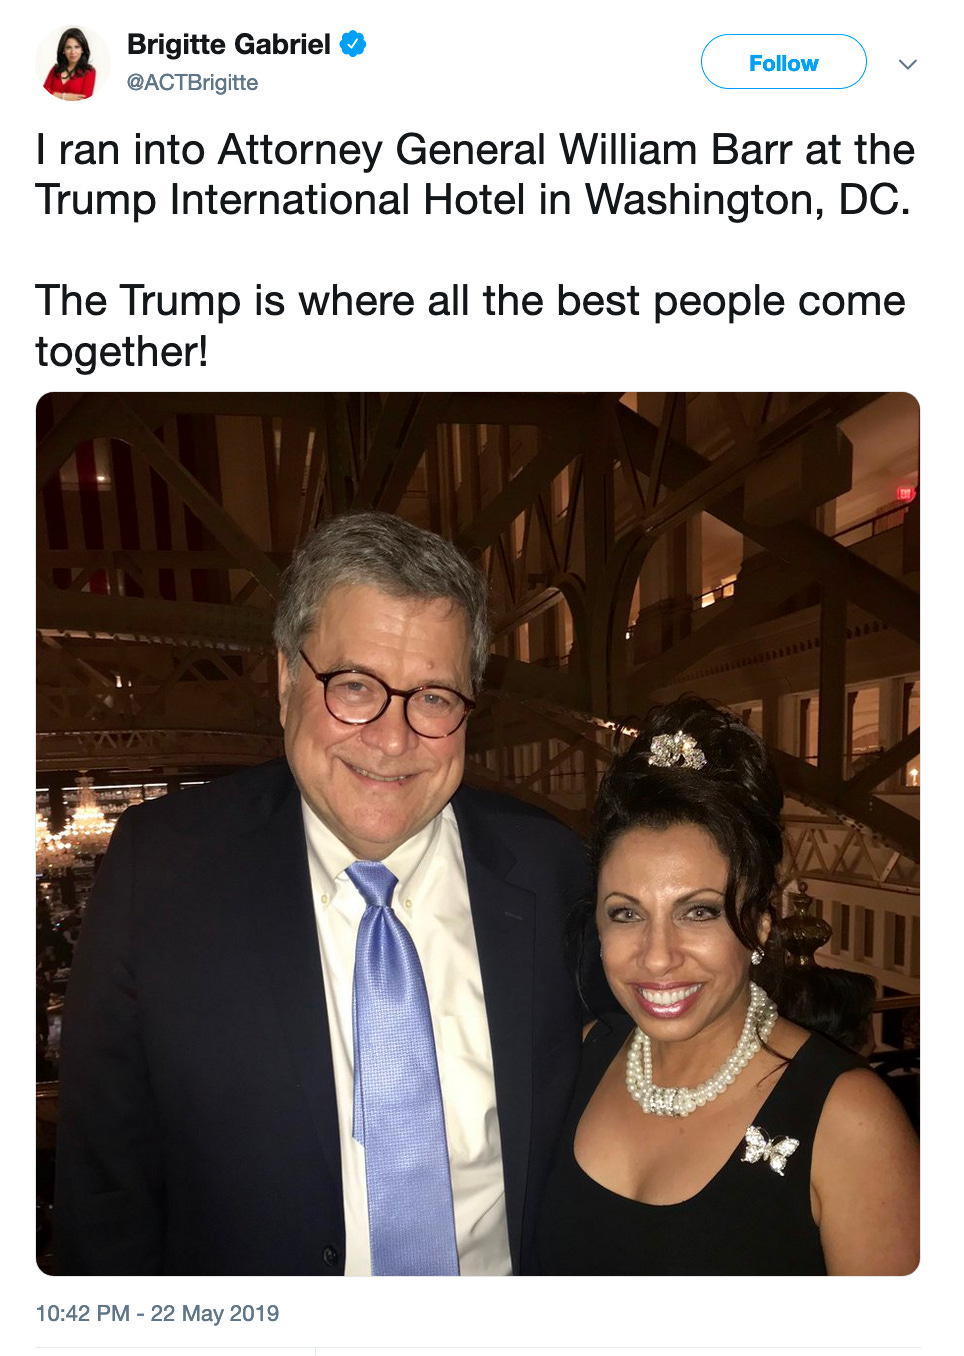
Task: Click the word "together!" in the tweet
Action: click(x=122, y=352)
